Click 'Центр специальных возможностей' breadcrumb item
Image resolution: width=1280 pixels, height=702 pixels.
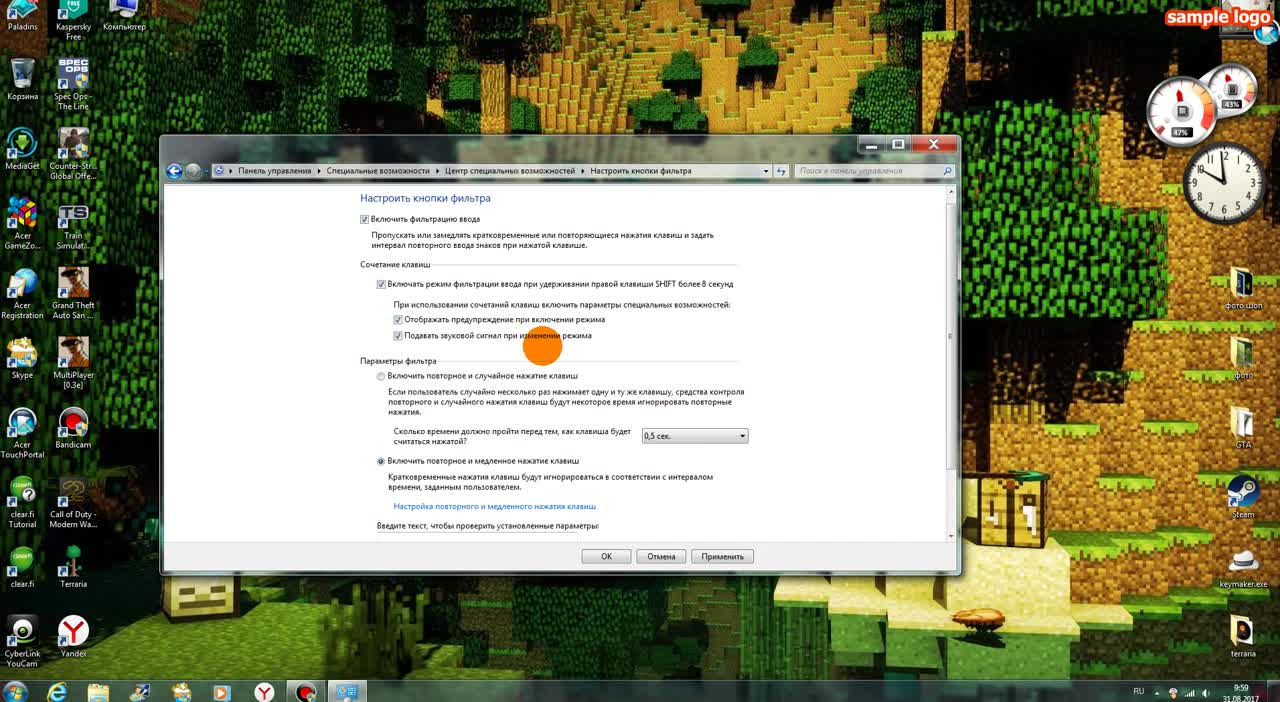[x=510, y=171]
